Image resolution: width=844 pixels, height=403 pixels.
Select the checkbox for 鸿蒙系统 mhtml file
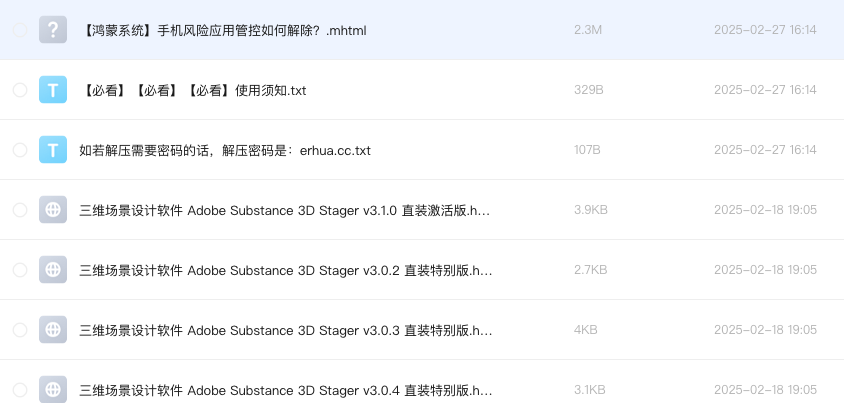click(20, 30)
